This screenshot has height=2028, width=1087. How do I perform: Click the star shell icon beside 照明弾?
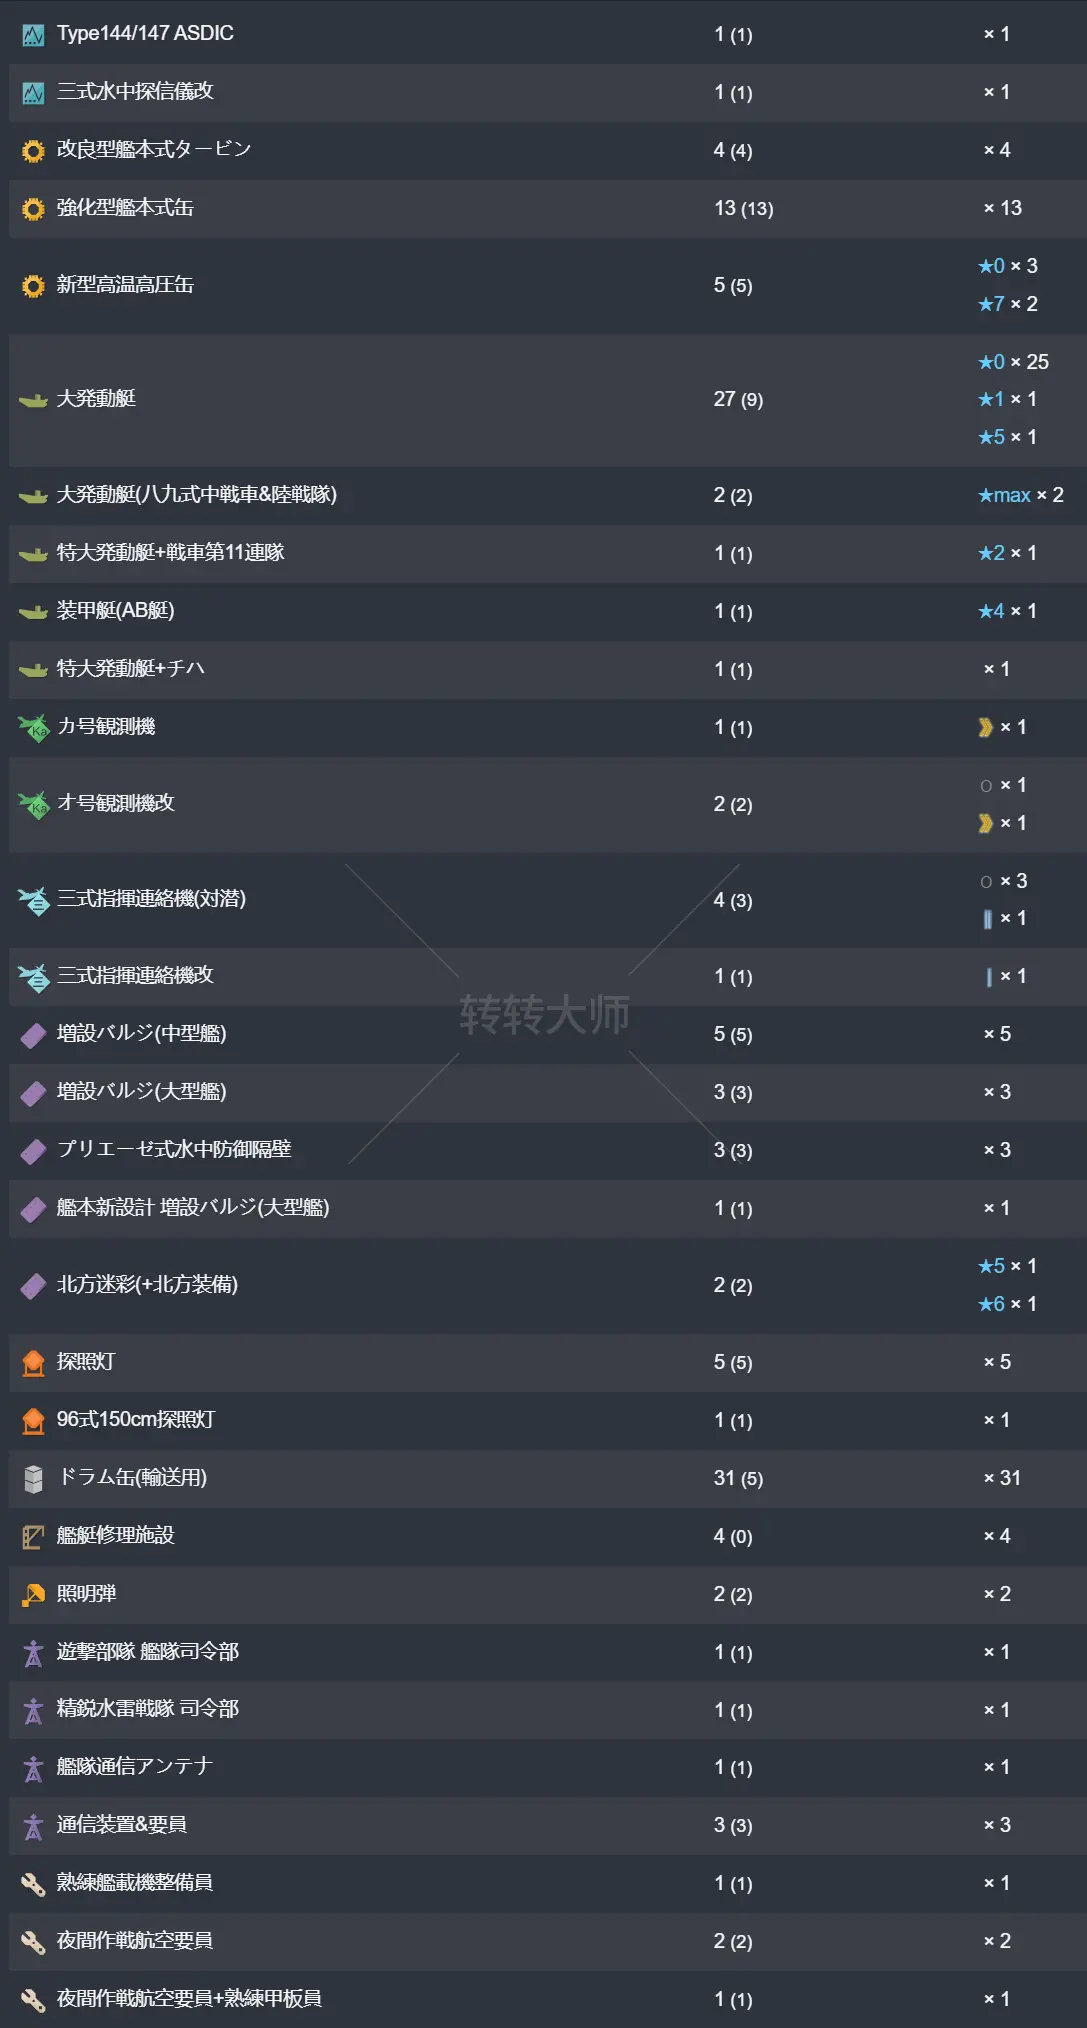[33, 1595]
